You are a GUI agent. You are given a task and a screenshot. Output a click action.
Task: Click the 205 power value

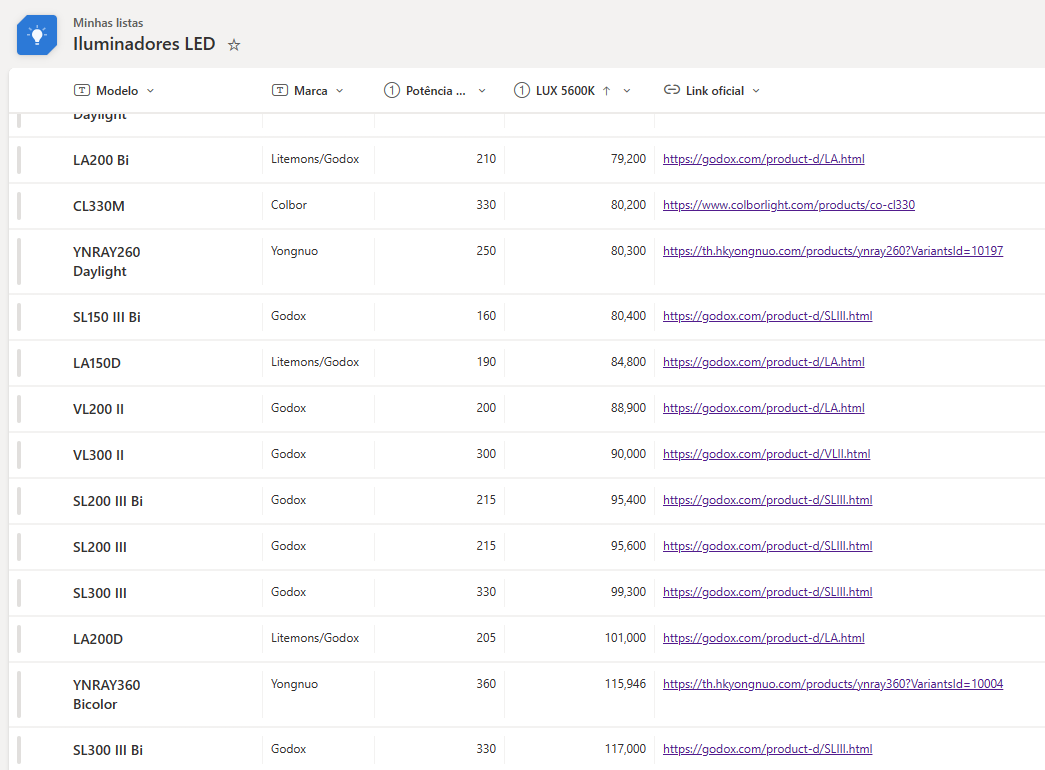486,637
